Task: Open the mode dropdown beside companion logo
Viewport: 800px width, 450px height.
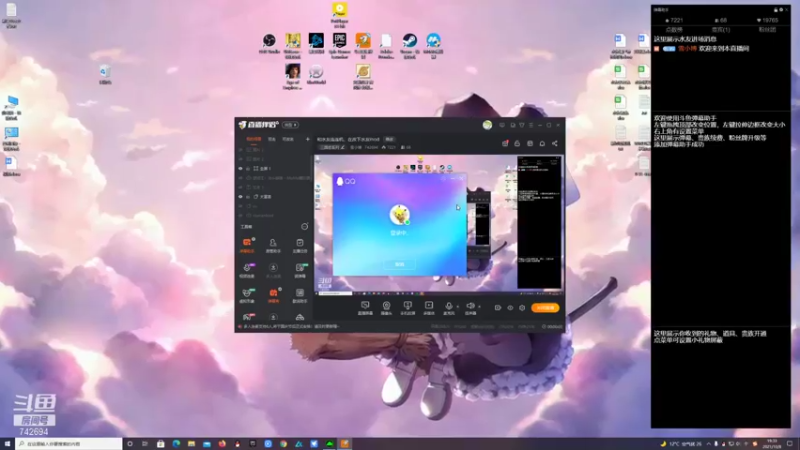Action: click(290, 125)
